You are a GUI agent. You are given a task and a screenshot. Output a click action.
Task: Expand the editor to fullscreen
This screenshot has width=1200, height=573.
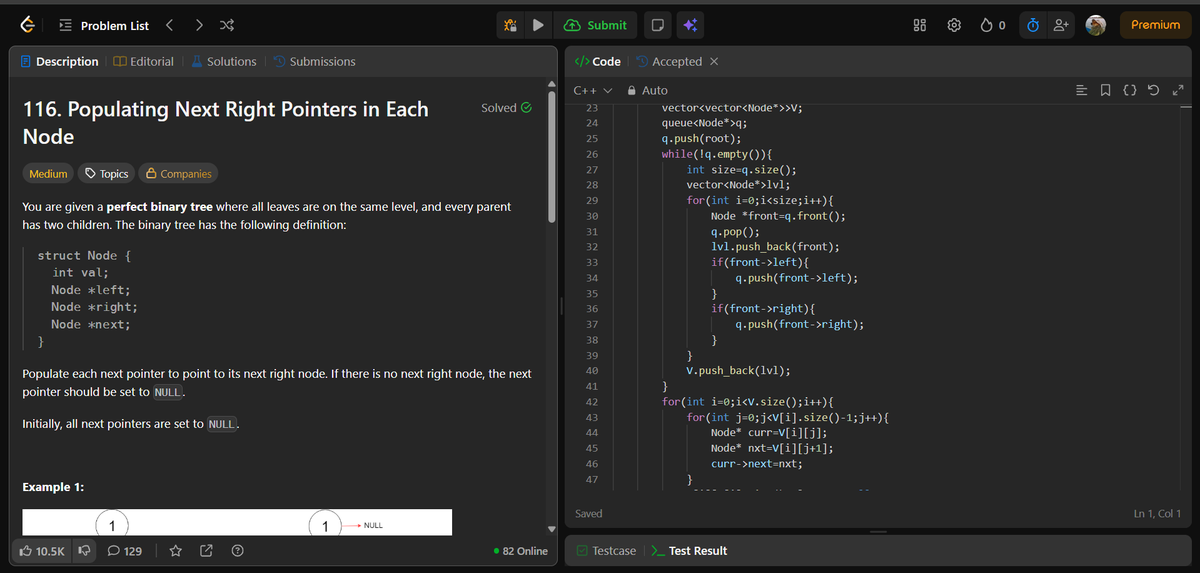1178,90
